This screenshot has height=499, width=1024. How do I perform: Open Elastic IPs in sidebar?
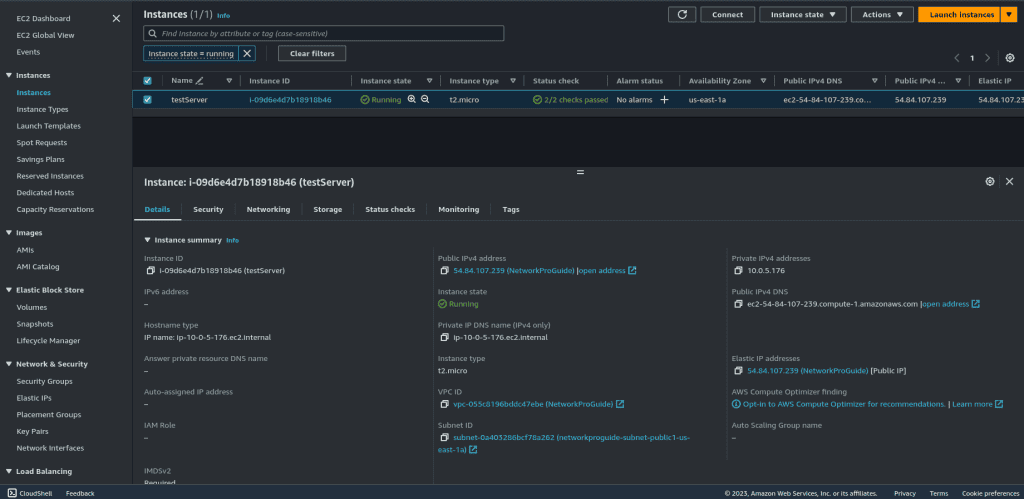[34, 398]
